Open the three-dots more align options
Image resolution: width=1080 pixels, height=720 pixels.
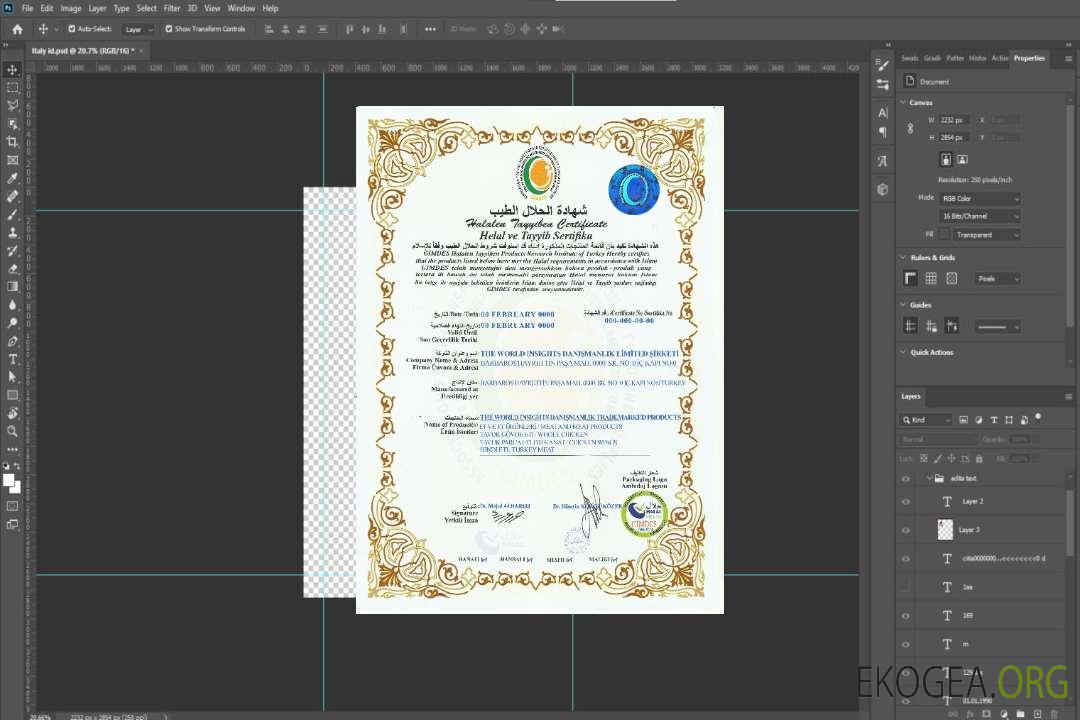[x=430, y=29]
